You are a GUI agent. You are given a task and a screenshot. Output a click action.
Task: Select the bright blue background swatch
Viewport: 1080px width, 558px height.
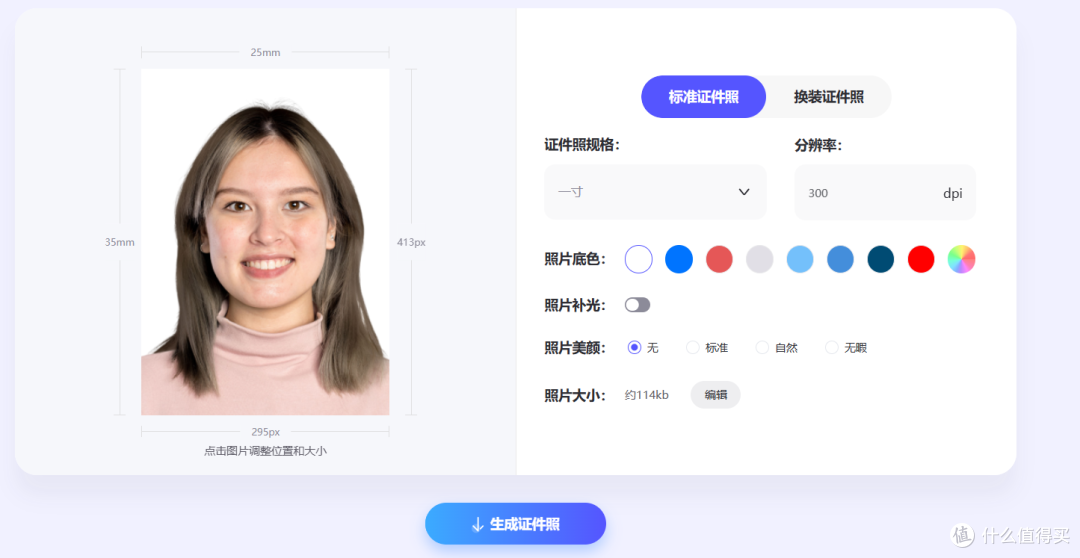click(678, 259)
